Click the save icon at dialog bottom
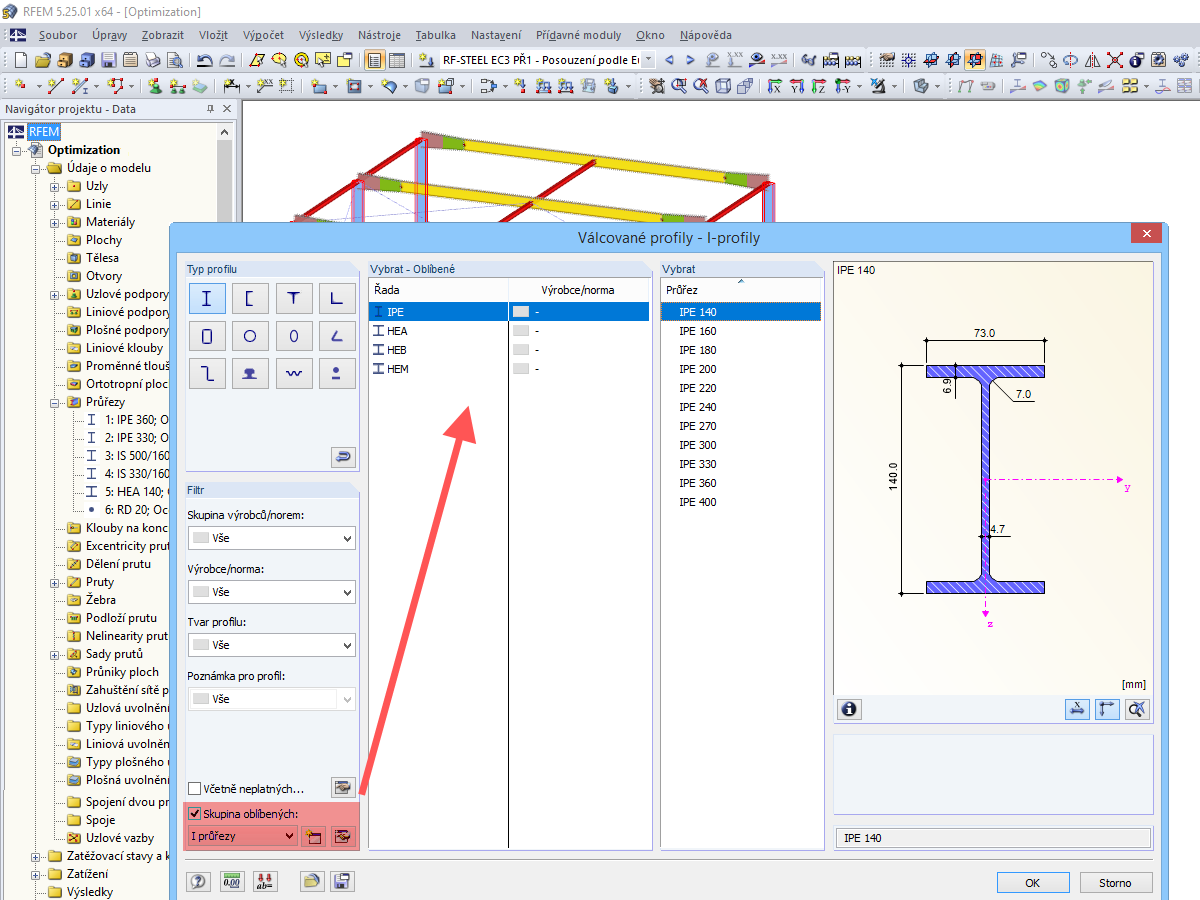The height and width of the screenshot is (900, 1200). point(343,882)
